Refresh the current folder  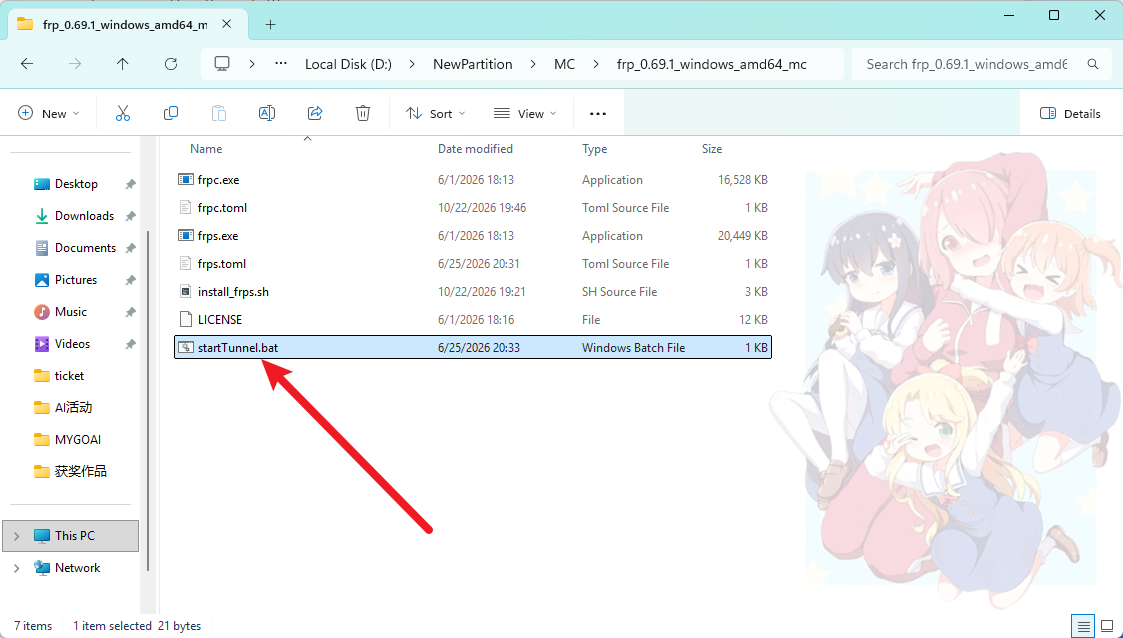tap(170, 64)
